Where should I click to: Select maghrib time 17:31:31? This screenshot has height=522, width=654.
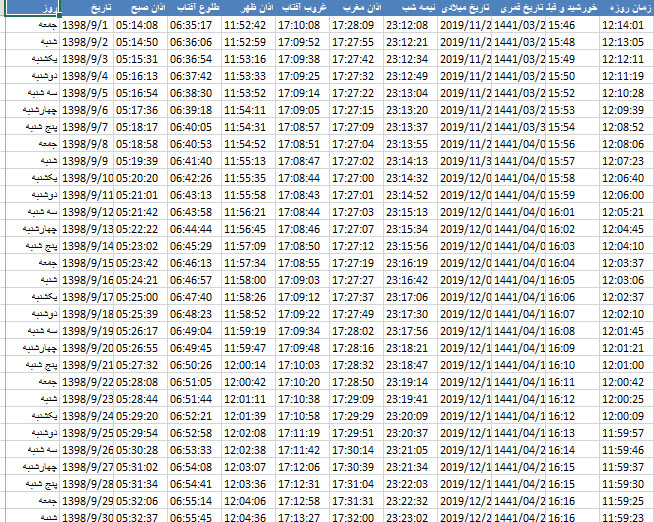pos(356,501)
